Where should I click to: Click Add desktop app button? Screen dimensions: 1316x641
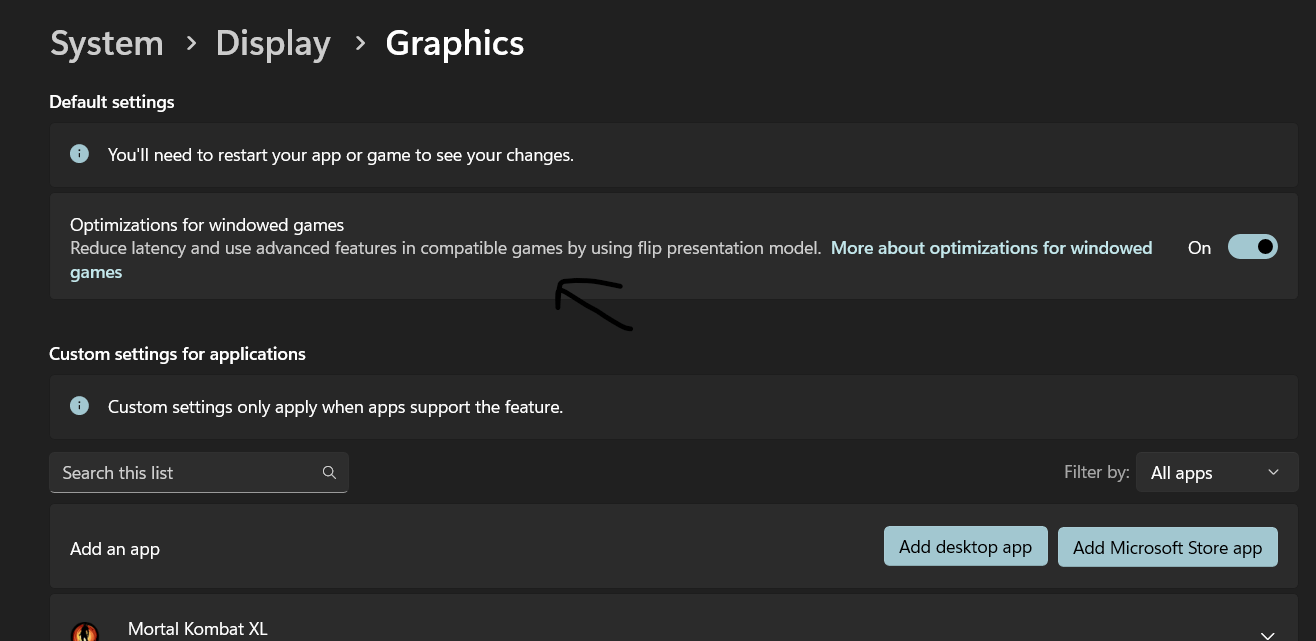pos(965,546)
